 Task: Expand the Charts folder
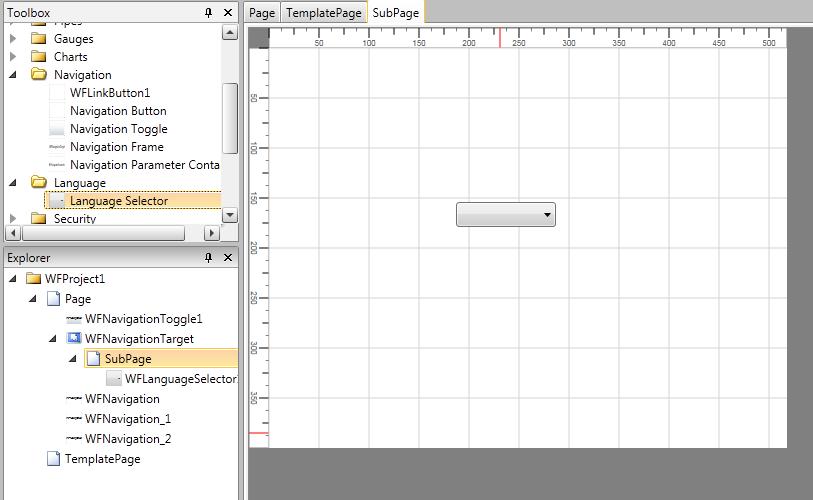(13, 57)
